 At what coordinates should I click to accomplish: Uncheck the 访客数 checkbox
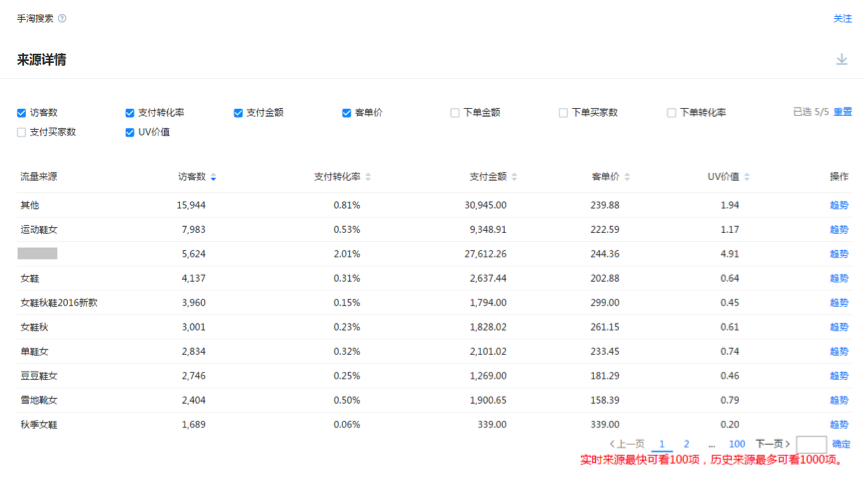point(22,113)
